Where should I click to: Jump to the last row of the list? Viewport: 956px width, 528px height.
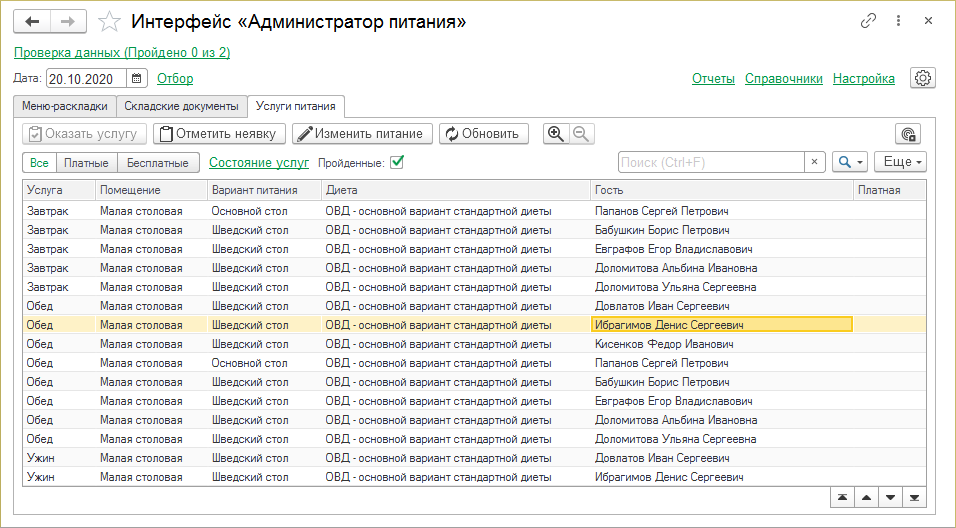coord(914,498)
